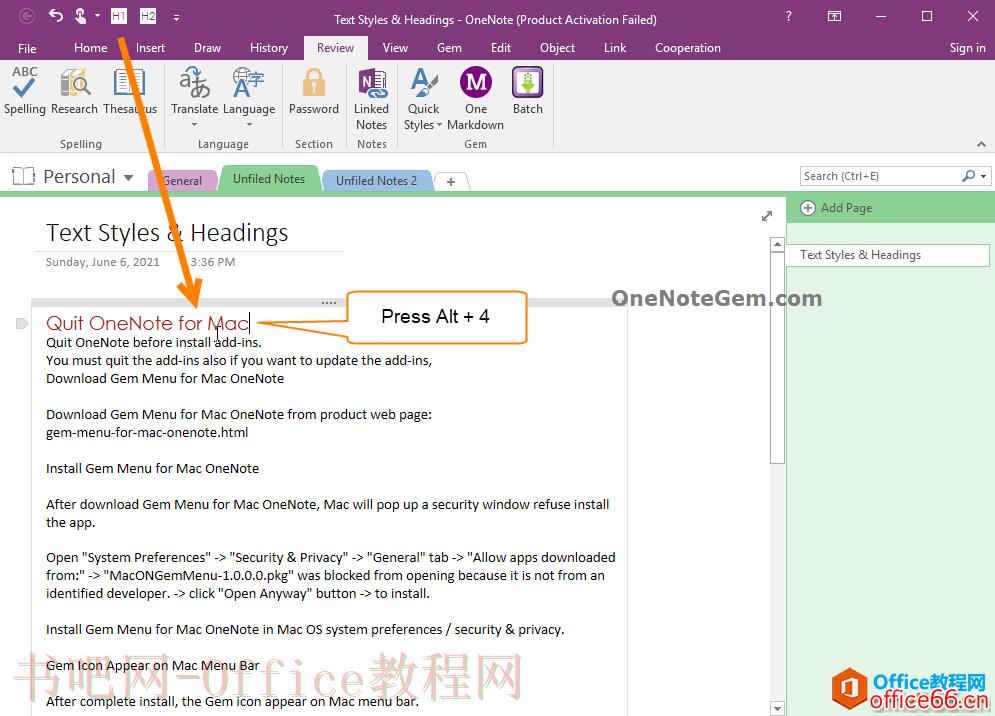Click the Back arrow in title bar
995x716 pixels.
pyautogui.click(x=27, y=16)
